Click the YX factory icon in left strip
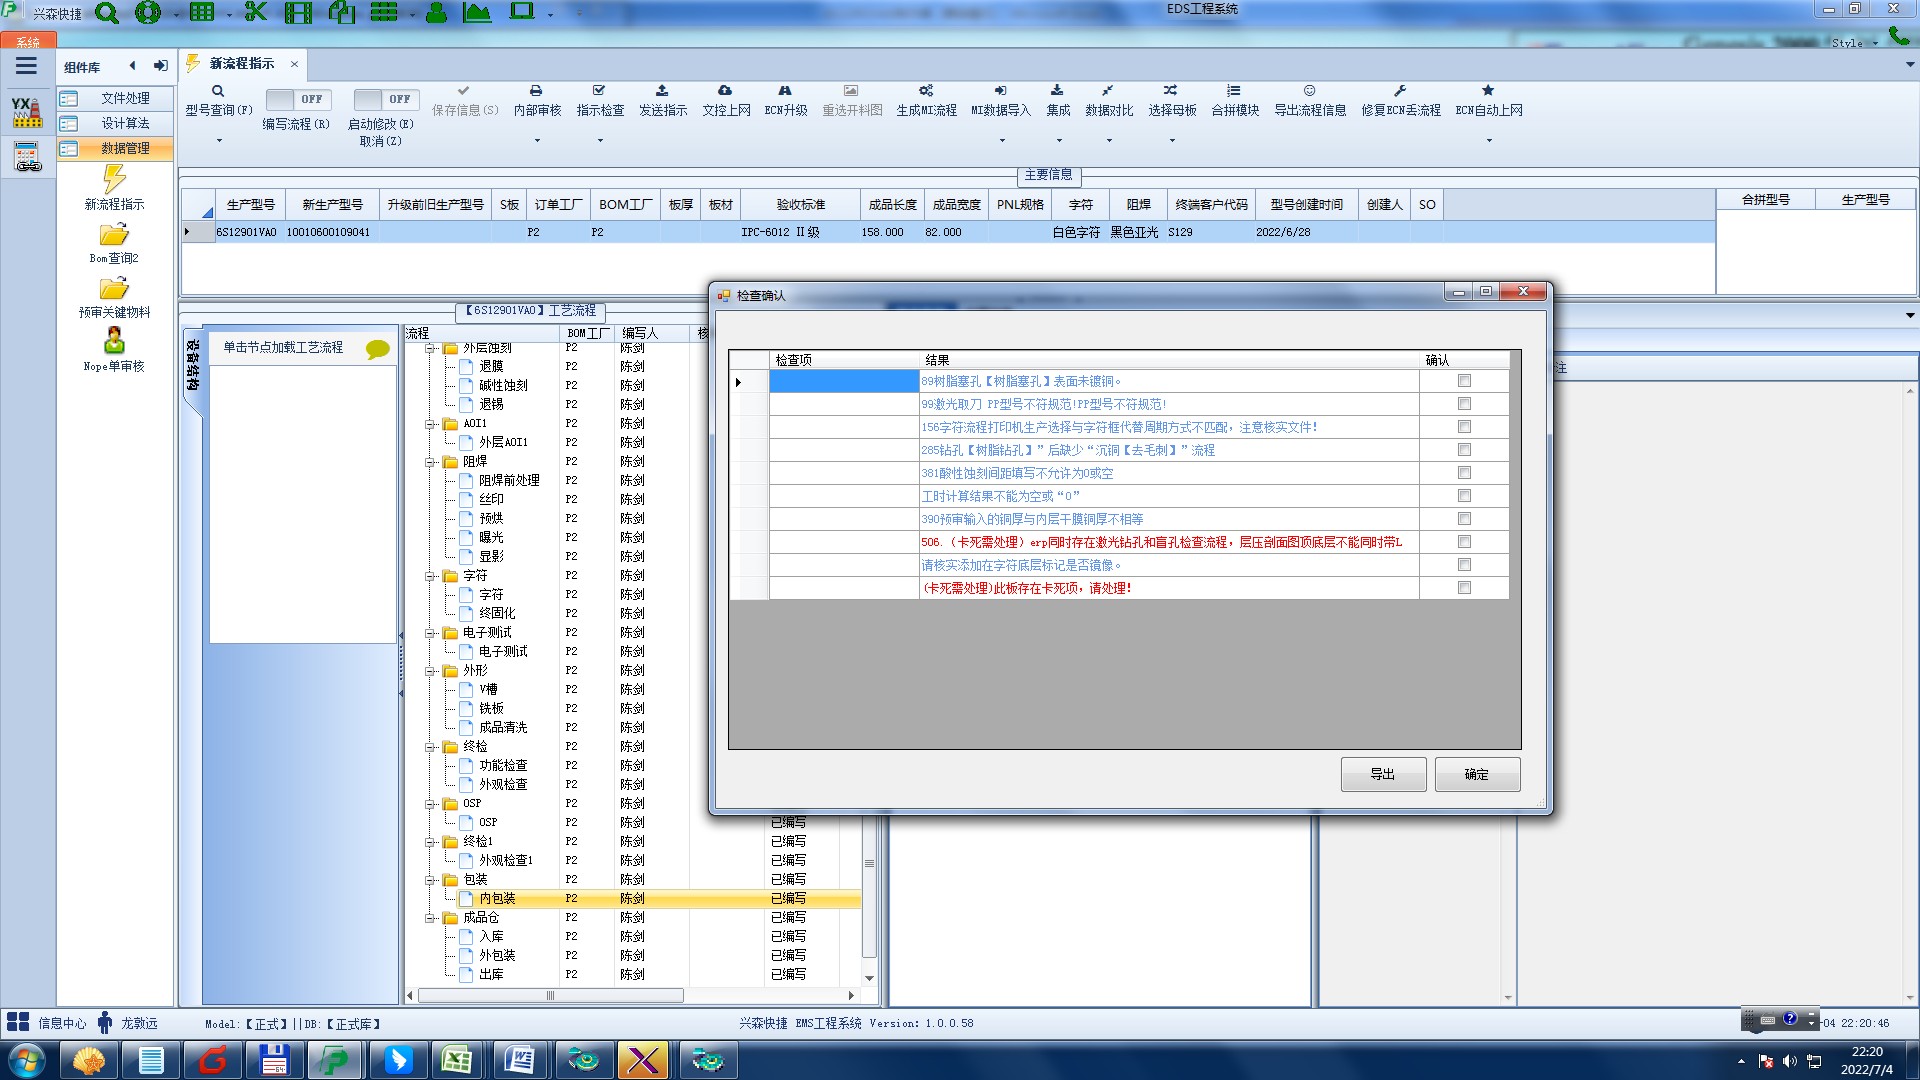 click(x=27, y=112)
